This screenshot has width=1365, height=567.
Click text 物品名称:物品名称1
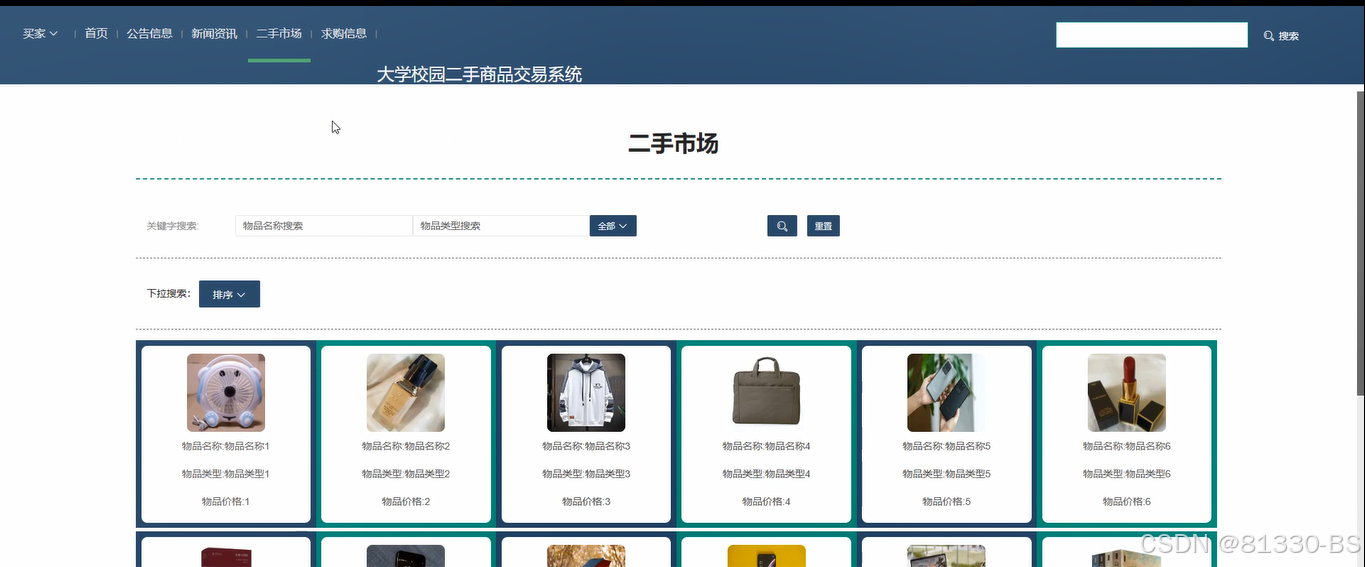226,446
